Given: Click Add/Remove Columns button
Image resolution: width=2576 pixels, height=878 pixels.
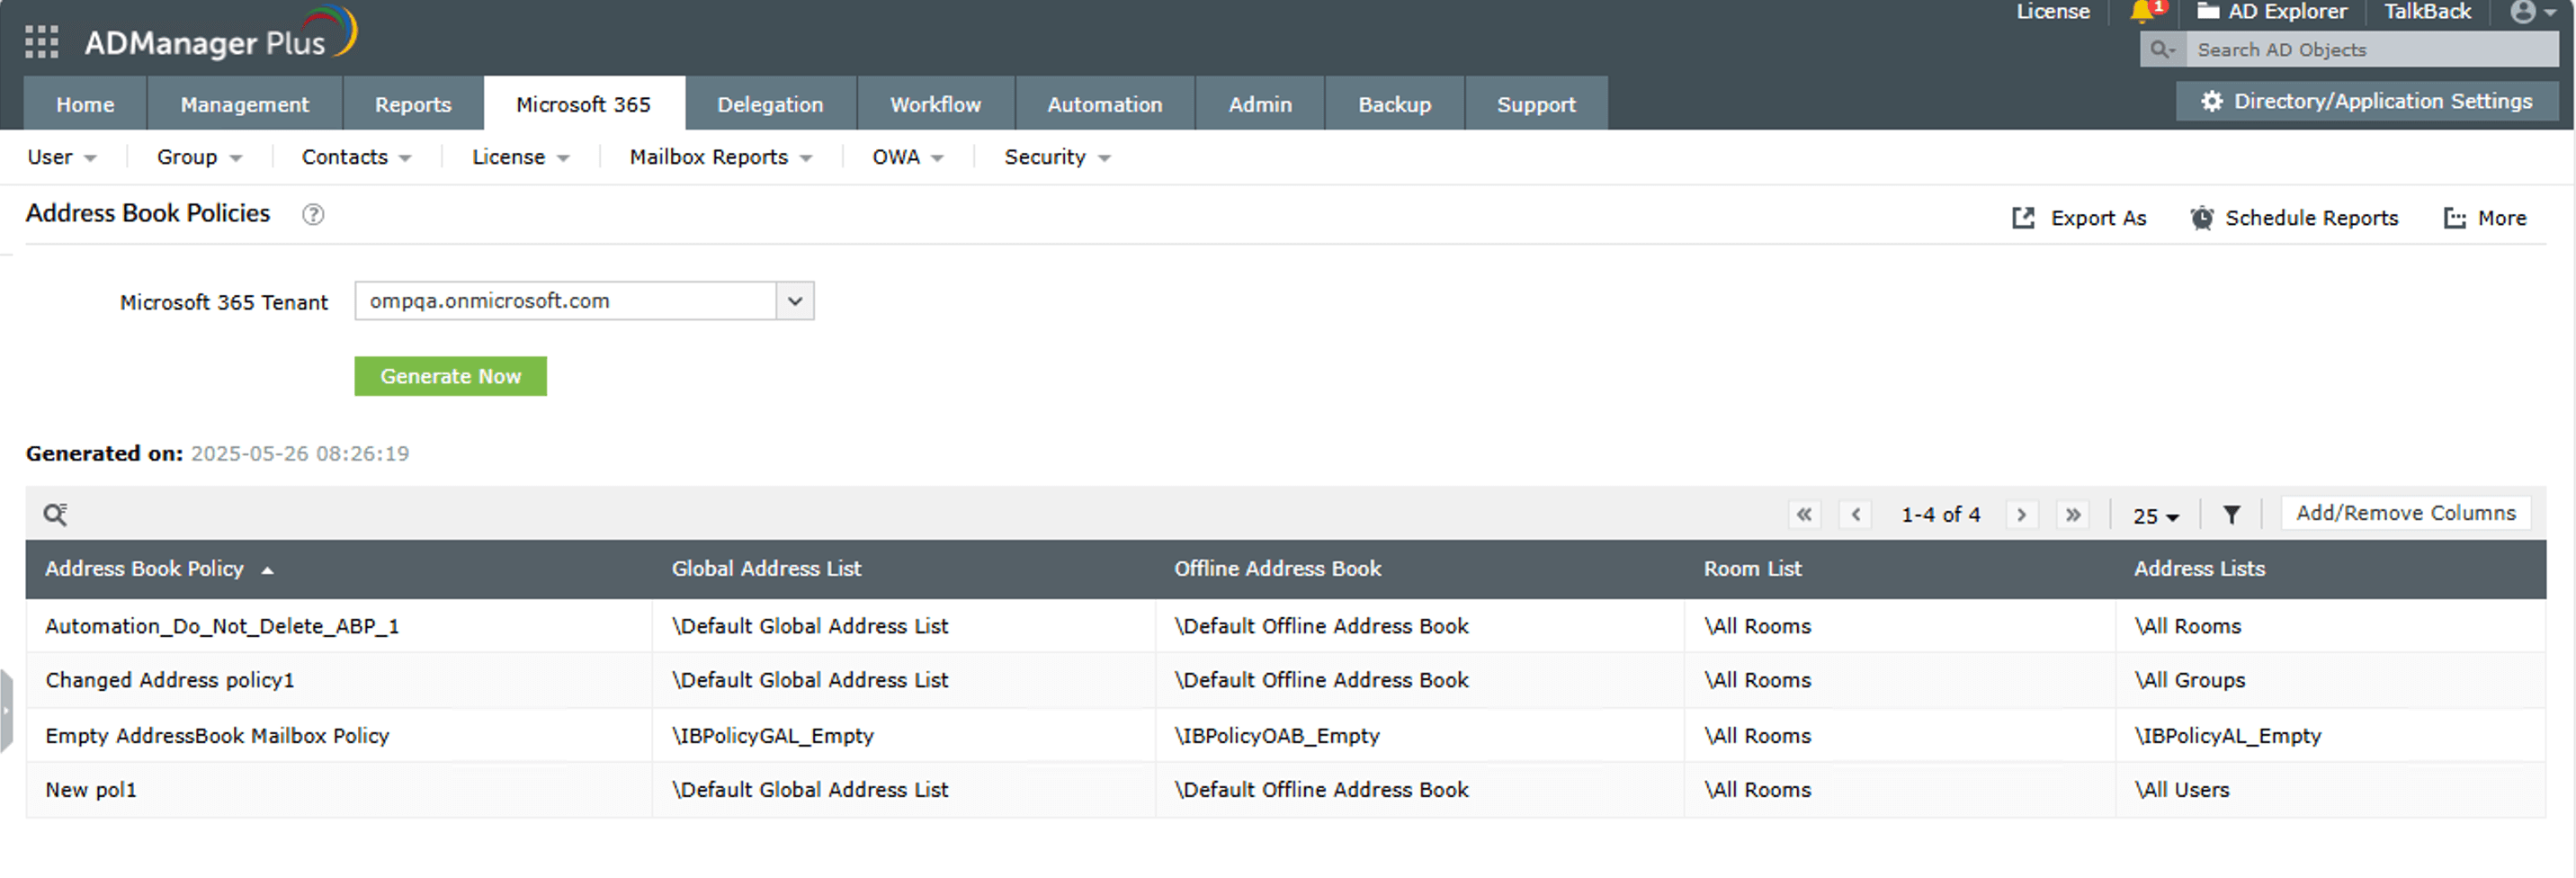Looking at the screenshot, I should (x=2405, y=513).
